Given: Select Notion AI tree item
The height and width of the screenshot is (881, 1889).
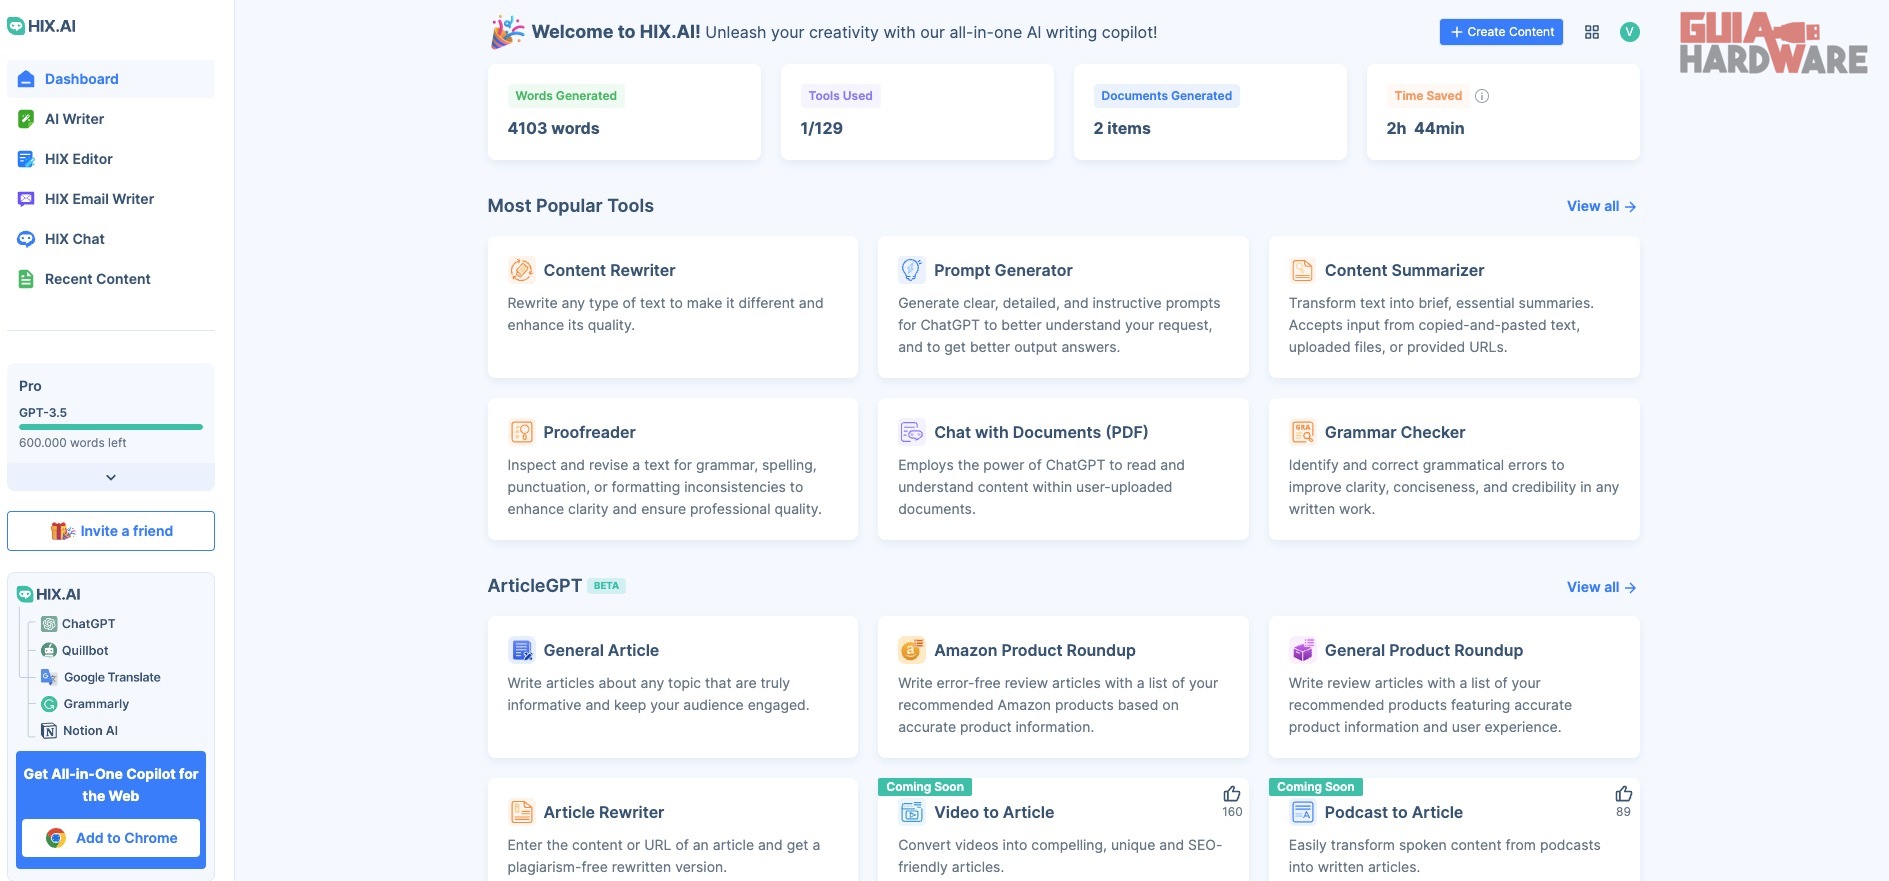Looking at the screenshot, I should pos(80,731).
